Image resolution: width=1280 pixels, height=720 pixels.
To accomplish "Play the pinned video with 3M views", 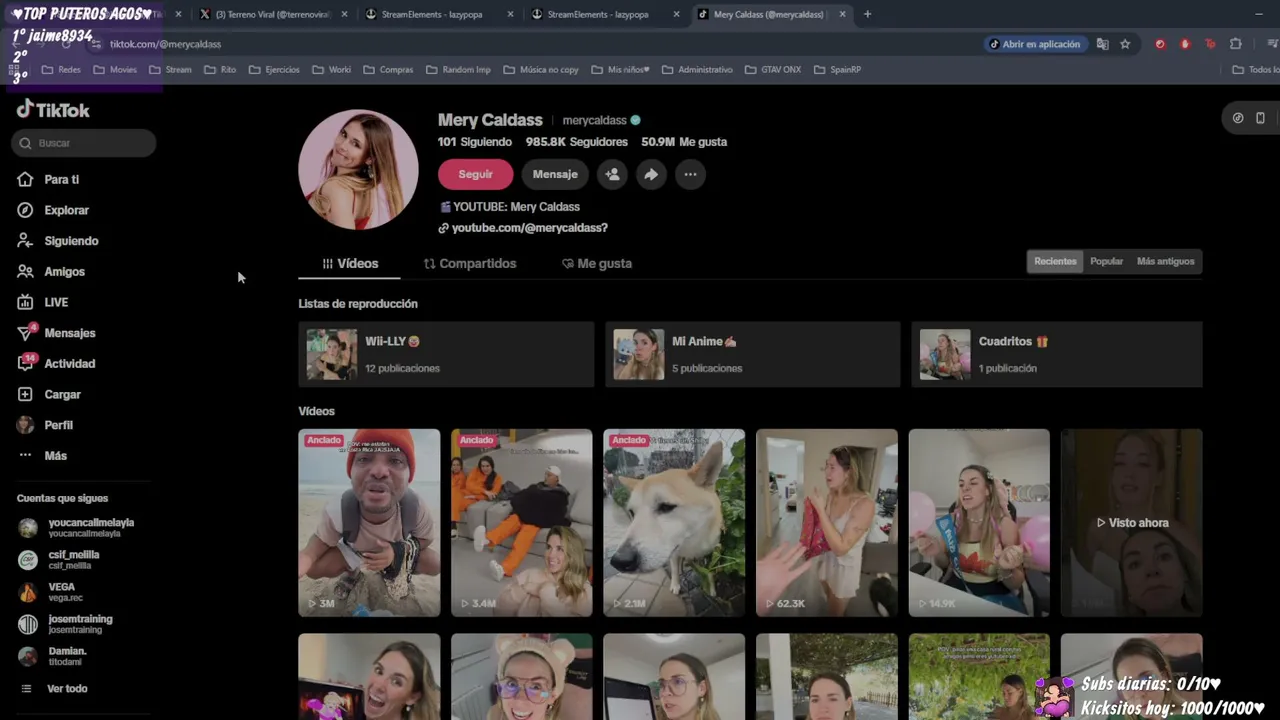I will pos(369,523).
